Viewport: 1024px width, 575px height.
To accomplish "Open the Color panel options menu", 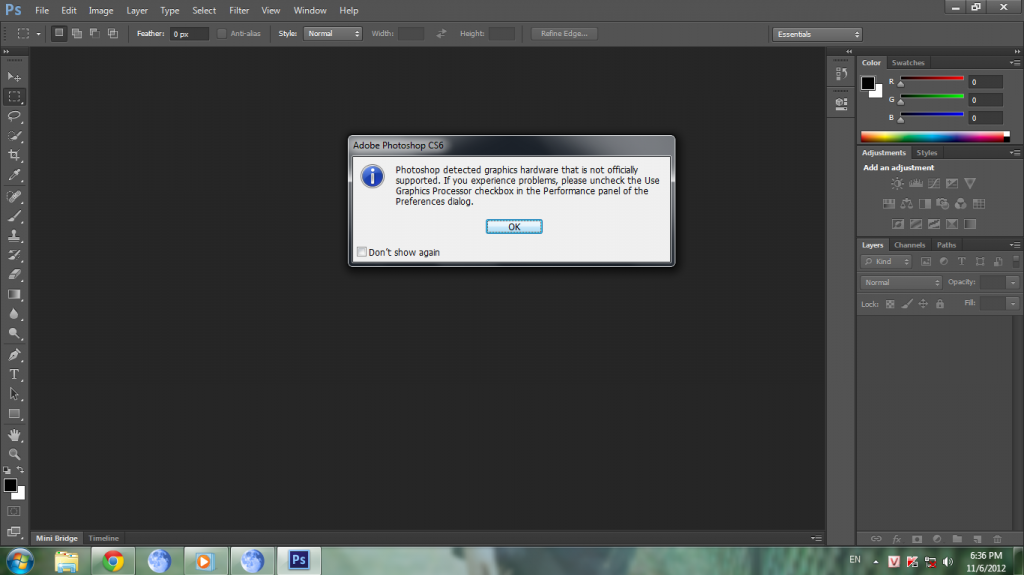I will click(x=1015, y=63).
